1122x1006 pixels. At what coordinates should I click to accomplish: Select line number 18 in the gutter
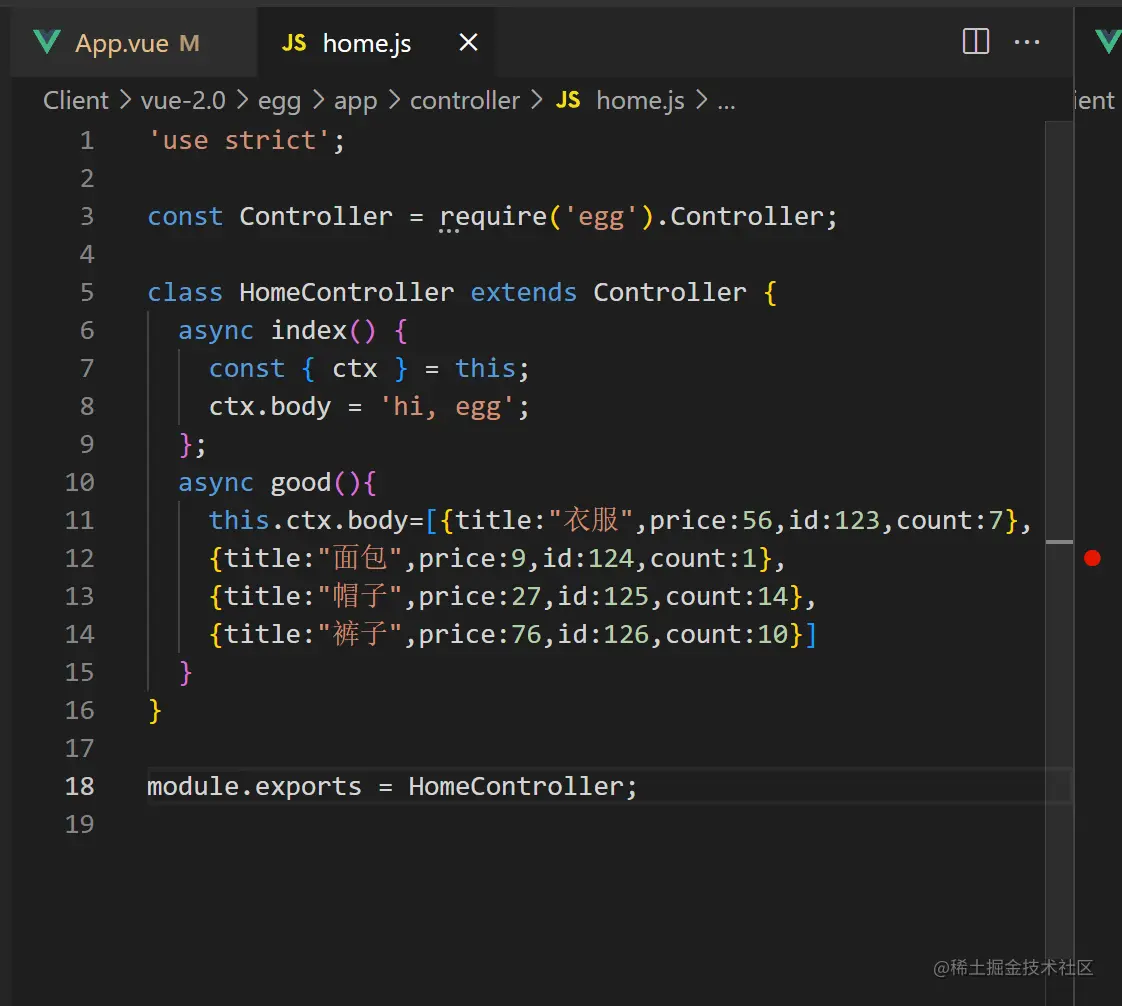click(79, 786)
